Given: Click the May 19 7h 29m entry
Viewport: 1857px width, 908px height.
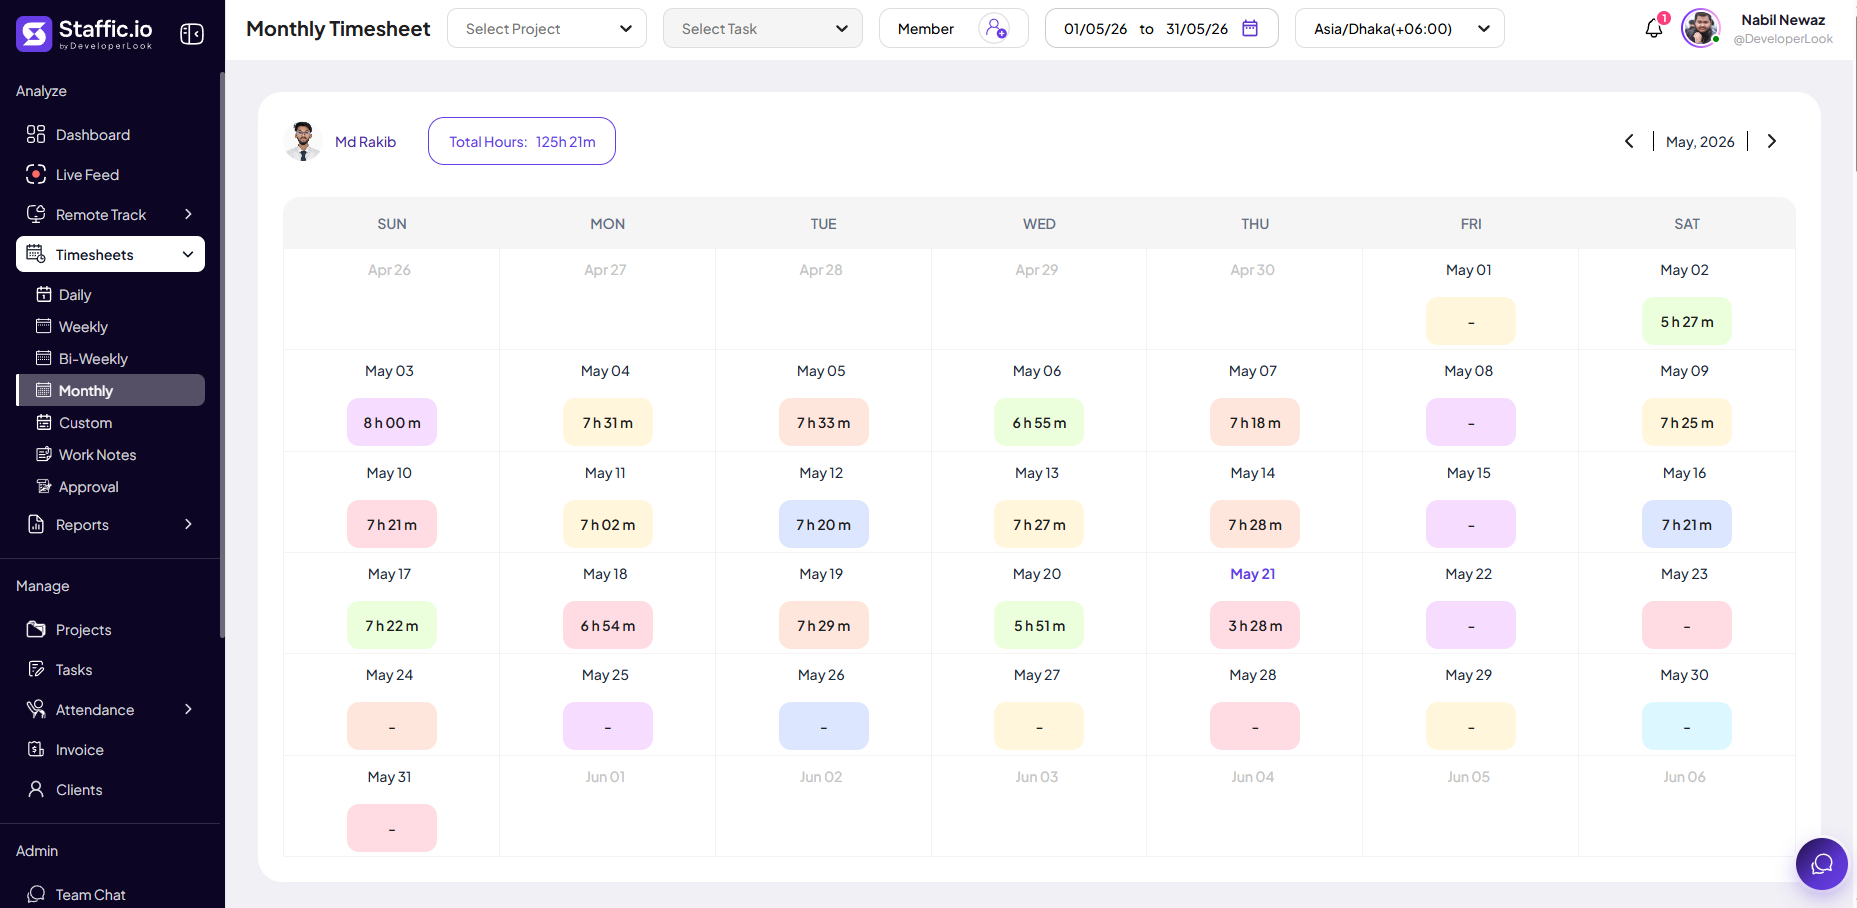Looking at the screenshot, I should 824,625.
